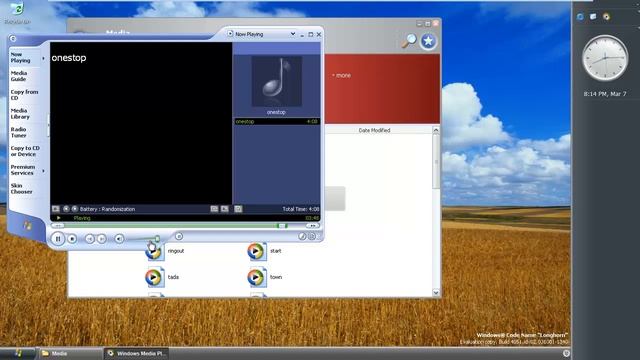Toggle the playlist pane icon
This screenshot has width=640, height=360.
click(238, 209)
